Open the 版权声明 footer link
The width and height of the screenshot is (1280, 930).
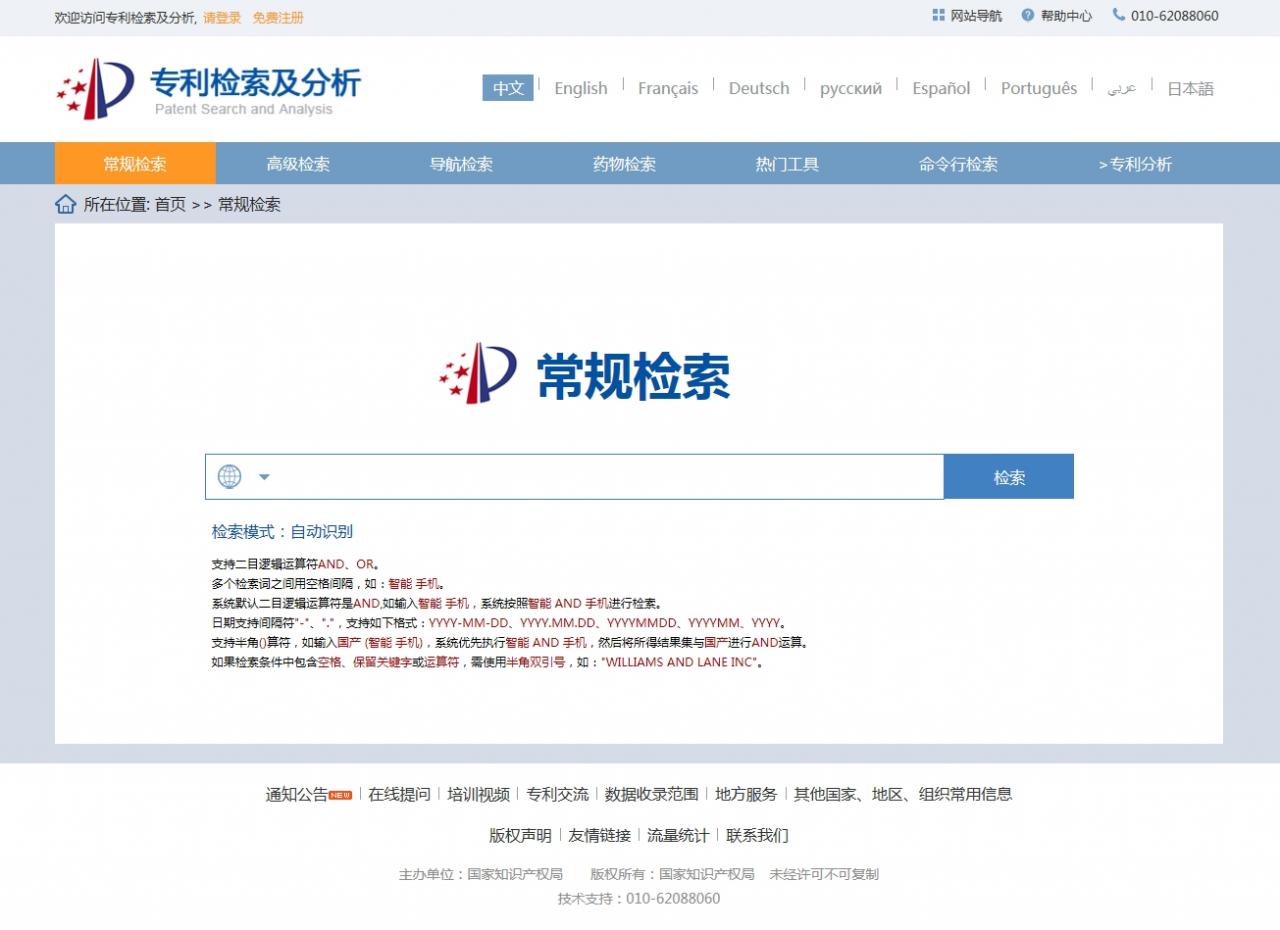(x=520, y=835)
